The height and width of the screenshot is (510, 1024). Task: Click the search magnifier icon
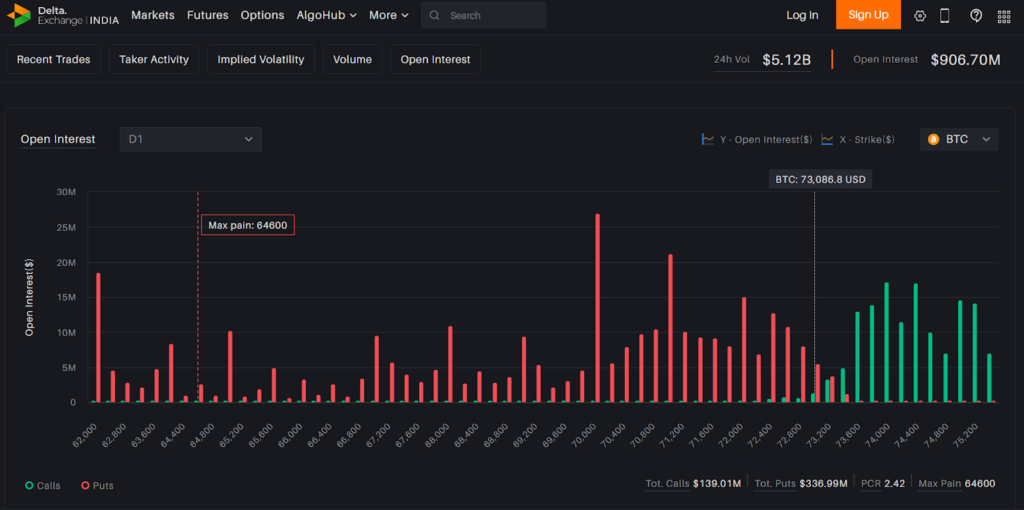pos(434,15)
